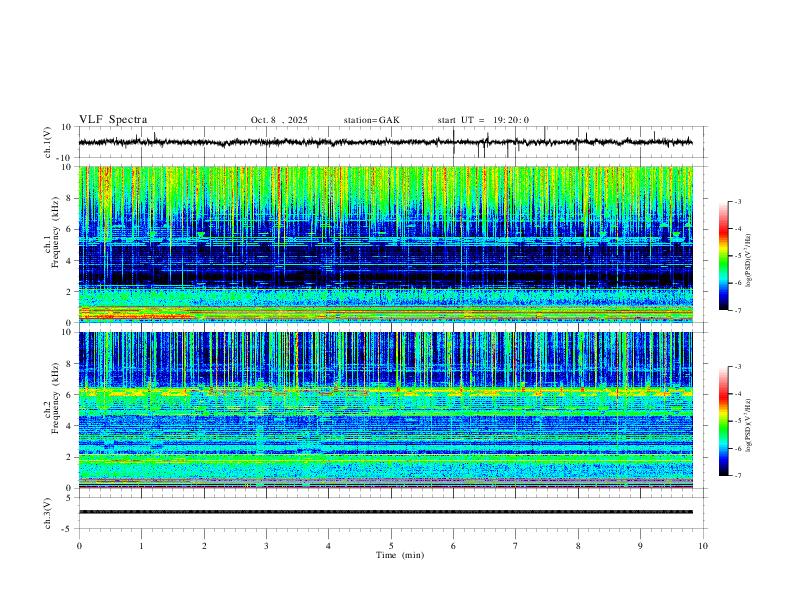Click time-axis tick label 2

click(x=204, y=546)
